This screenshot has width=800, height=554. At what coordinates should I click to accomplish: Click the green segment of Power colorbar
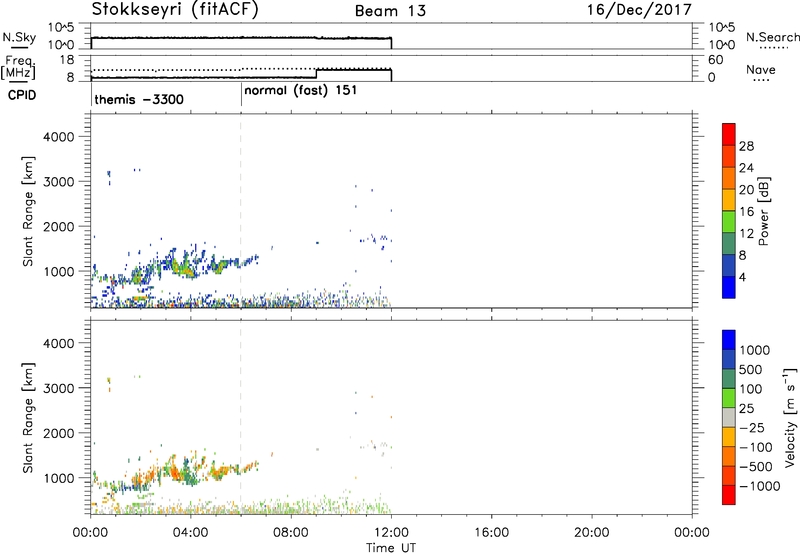pyautogui.click(x=729, y=221)
